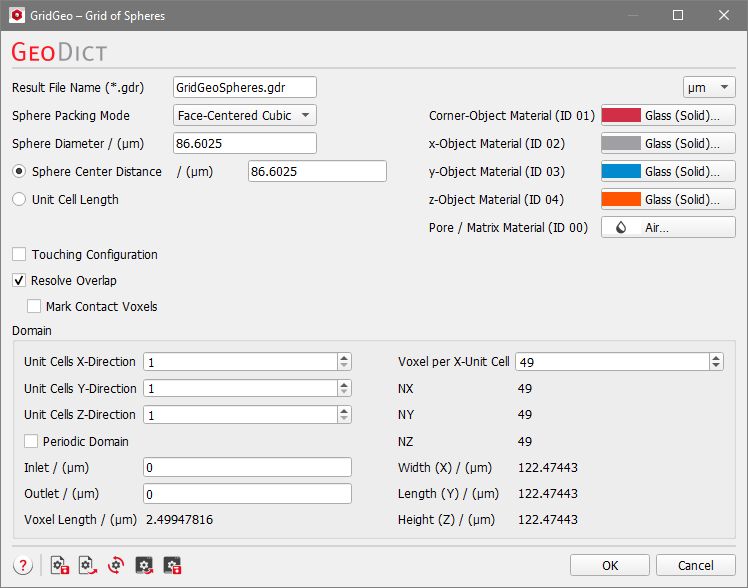This screenshot has height=588, width=748.
Task: Expand the Voxel per X-Unit Cell spinner
Action: (x=716, y=362)
